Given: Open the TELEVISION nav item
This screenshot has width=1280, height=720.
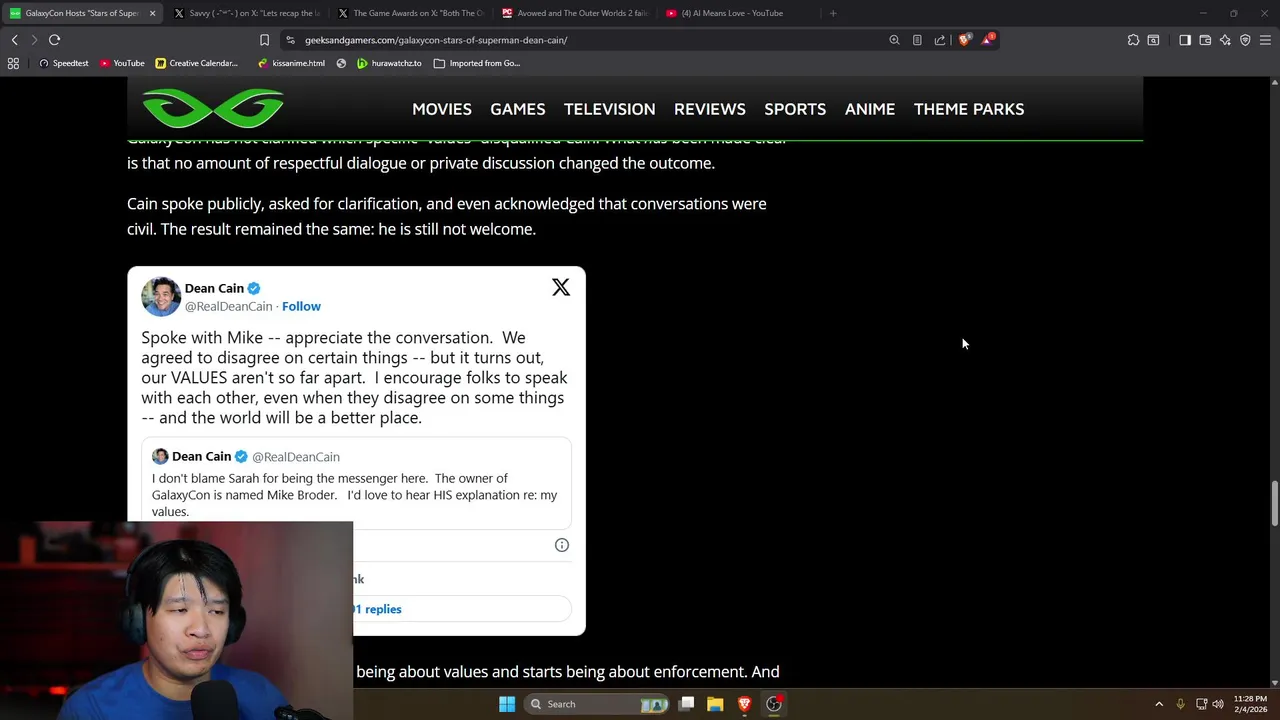Looking at the screenshot, I should (610, 109).
